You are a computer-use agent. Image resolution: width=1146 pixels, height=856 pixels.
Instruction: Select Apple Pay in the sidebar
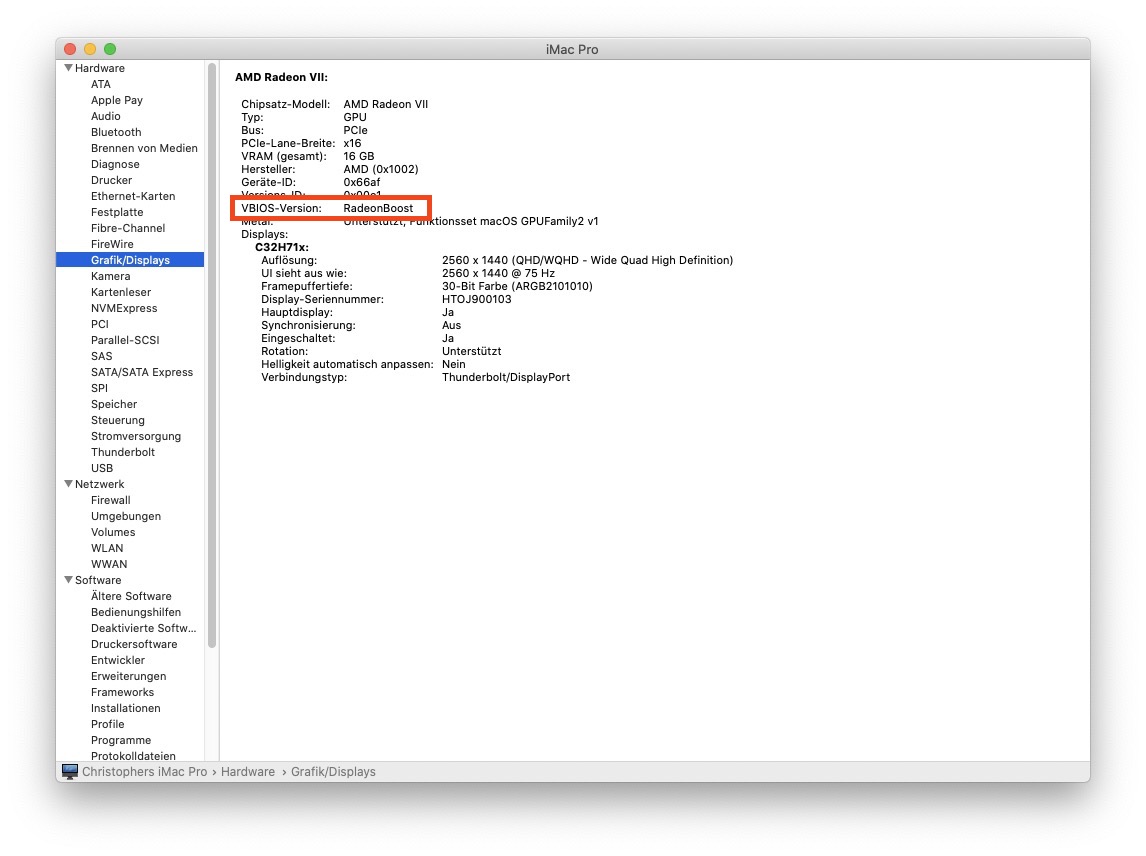[x=117, y=100]
